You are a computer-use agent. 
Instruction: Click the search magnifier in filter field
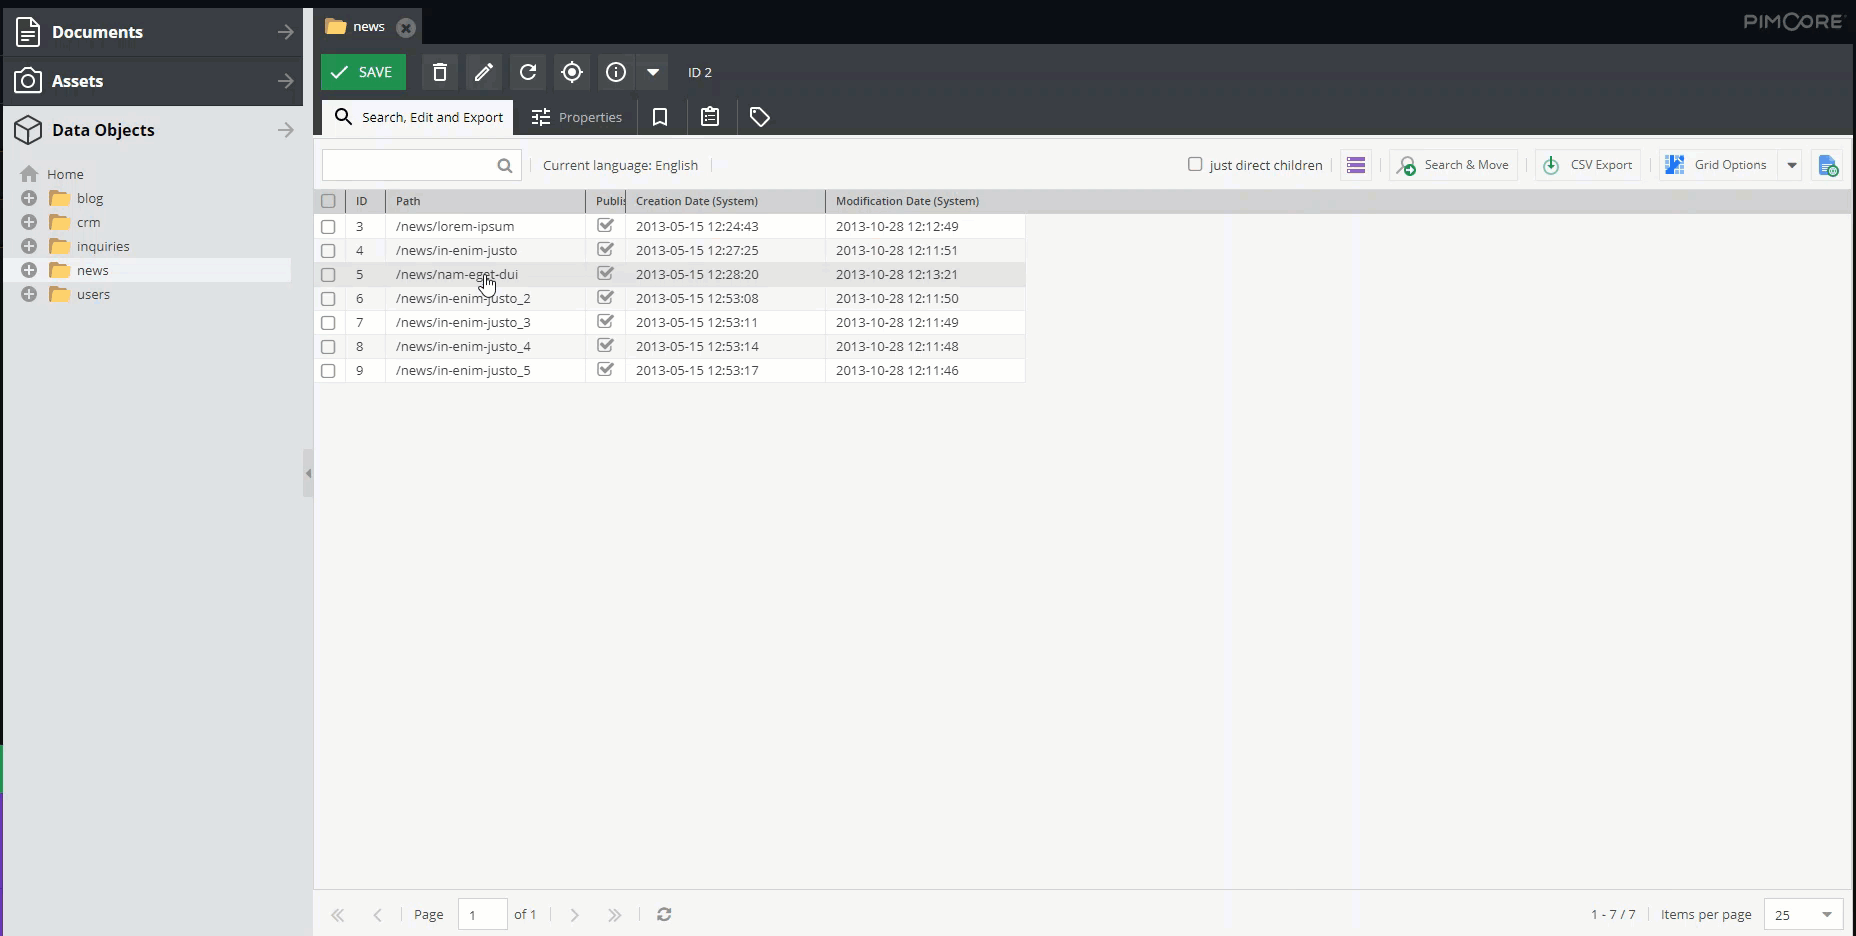coord(505,166)
